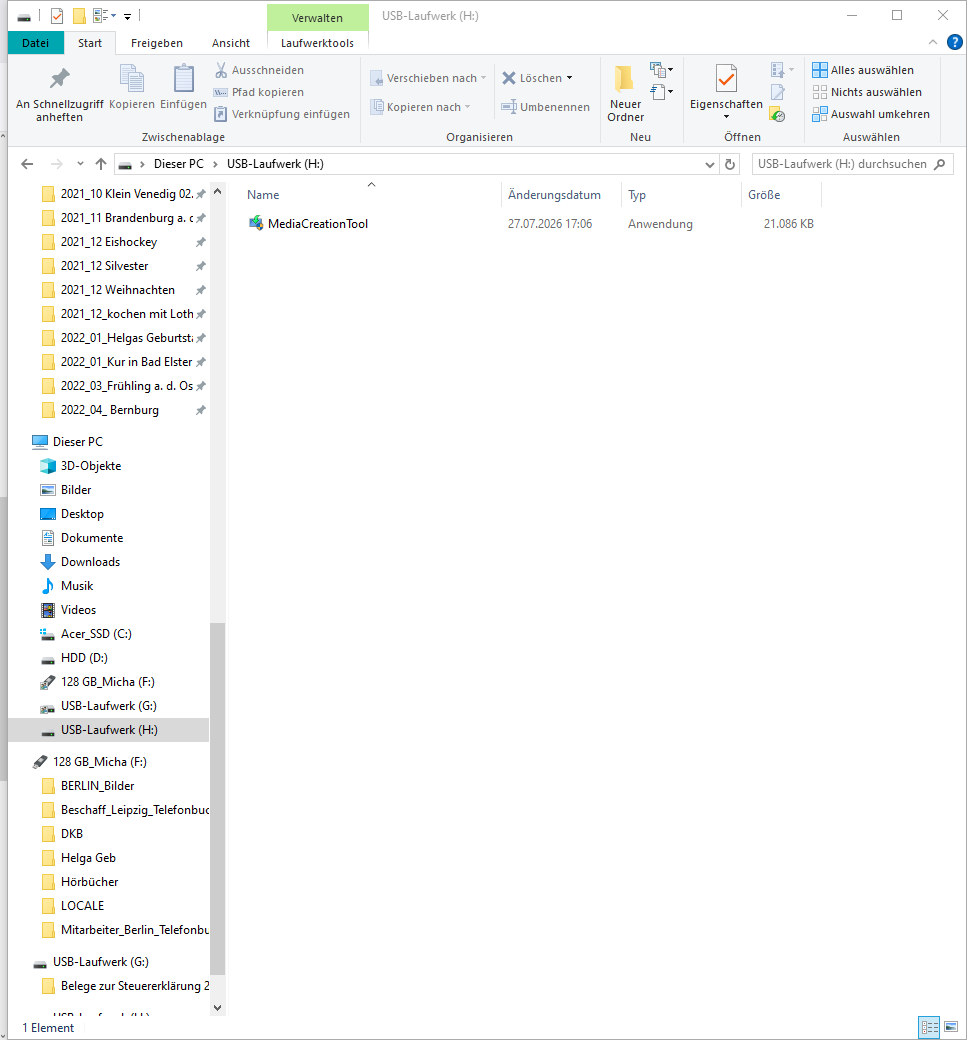Open the Laufwerktools tab
This screenshot has width=967, height=1040.
[x=317, y=43]
